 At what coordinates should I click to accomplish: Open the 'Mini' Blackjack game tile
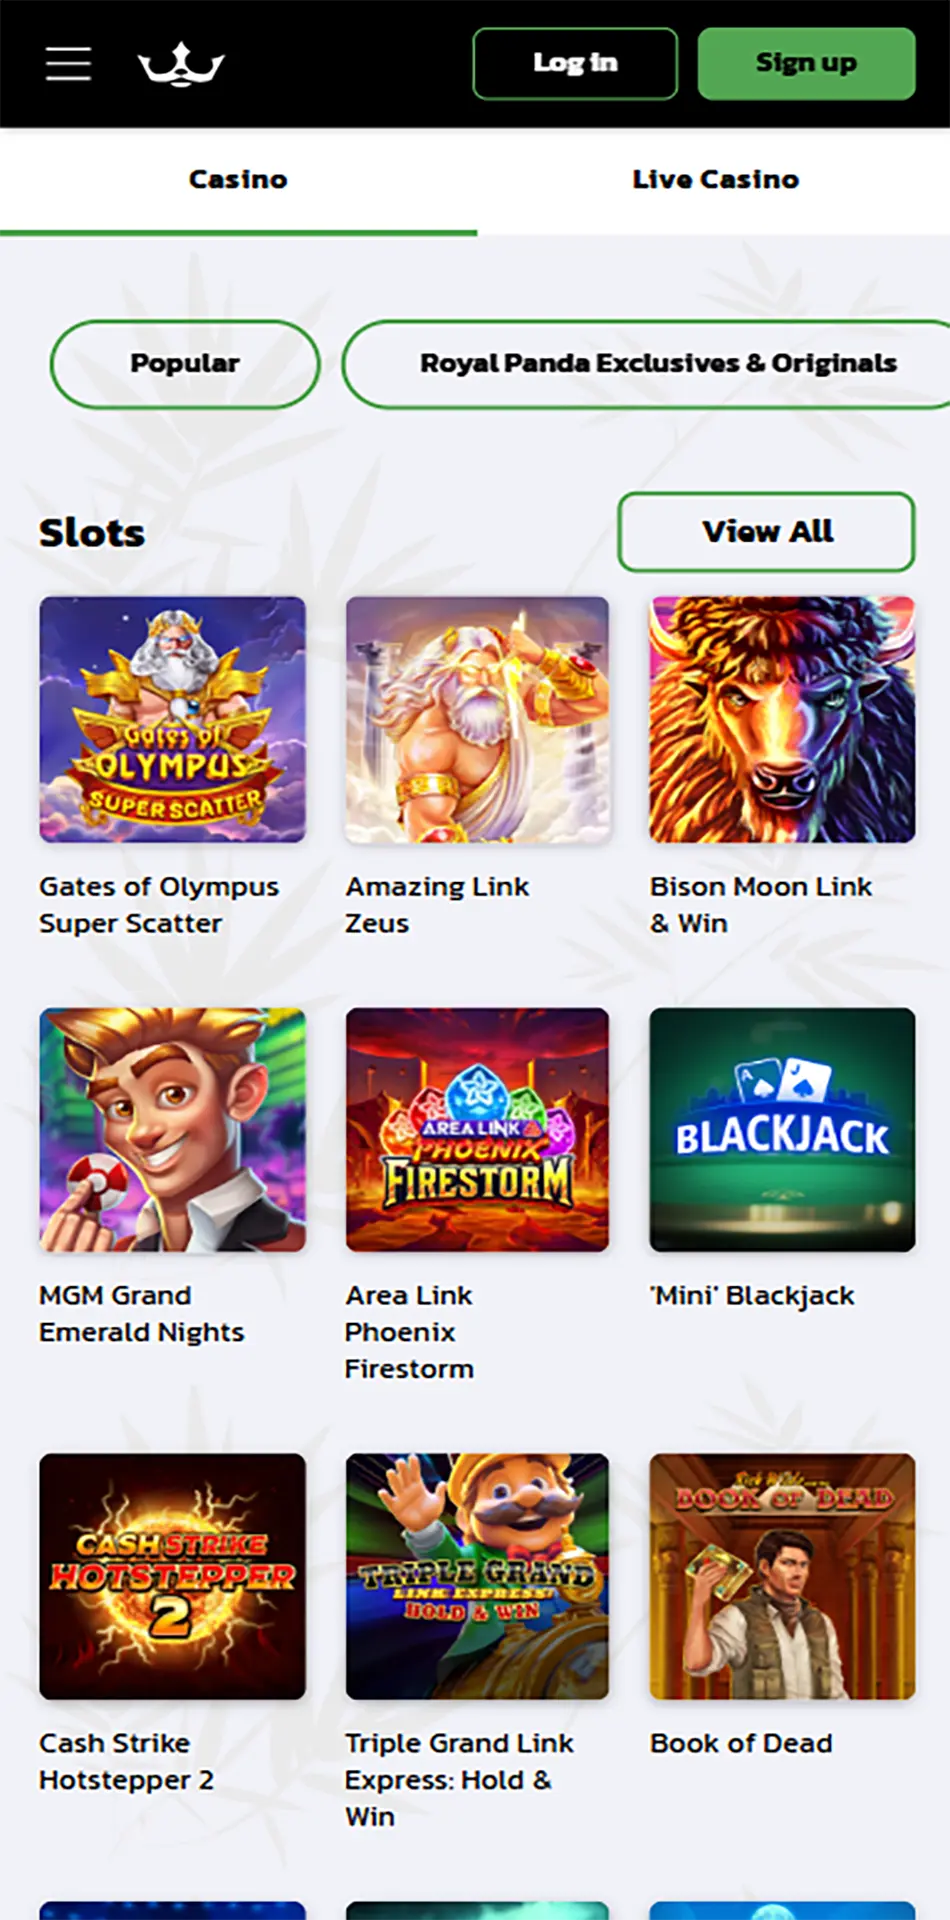coord(782,1129)
